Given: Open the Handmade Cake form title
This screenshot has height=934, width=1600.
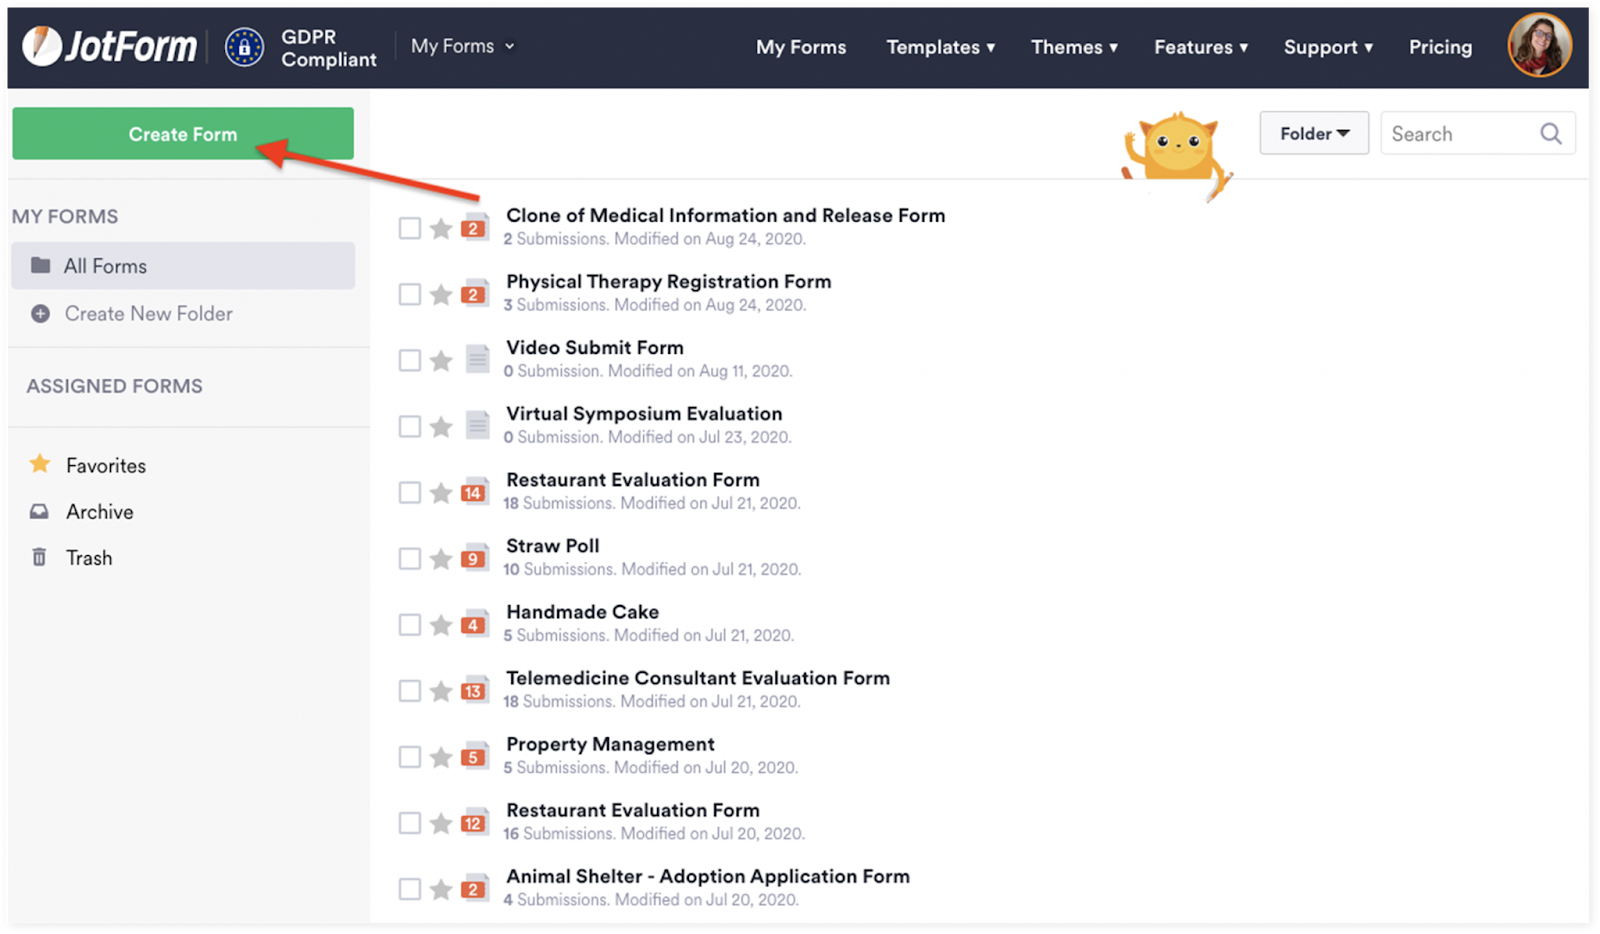Looking at the screenshot, I should pos(582,611).
